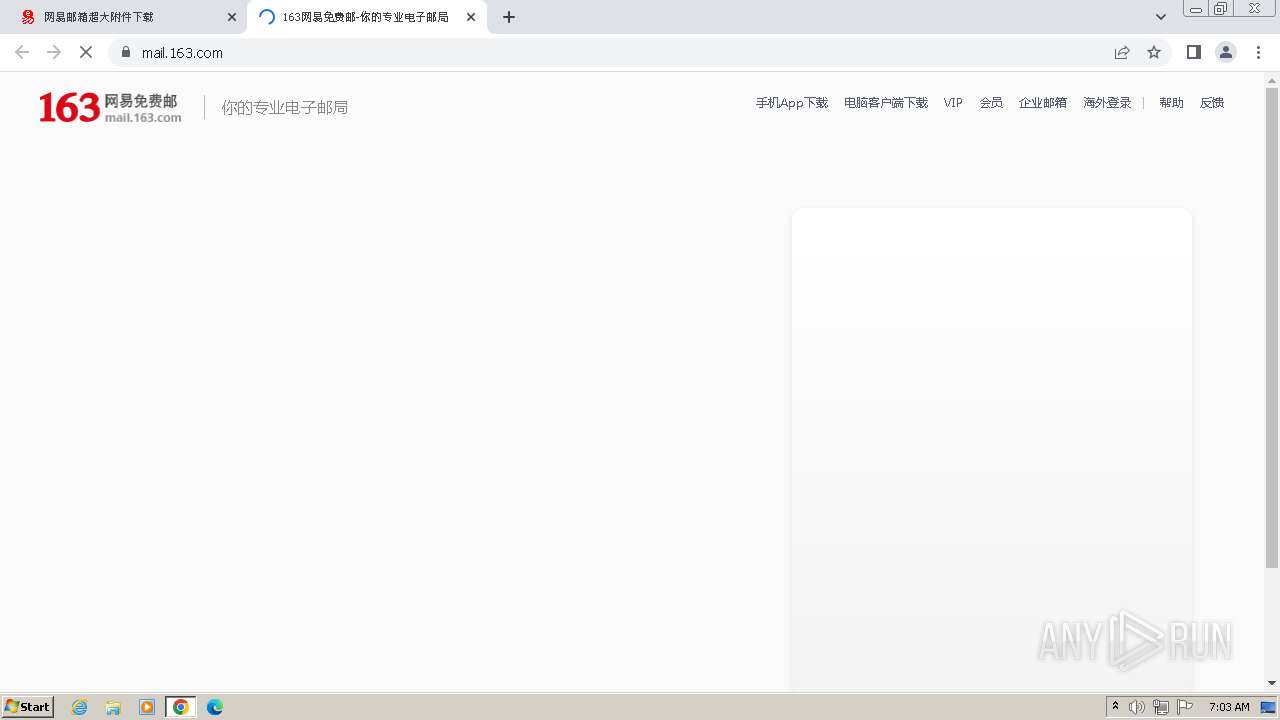Open the network status icon
The width and height of the screenshot is (1280, 720).
1161,707
